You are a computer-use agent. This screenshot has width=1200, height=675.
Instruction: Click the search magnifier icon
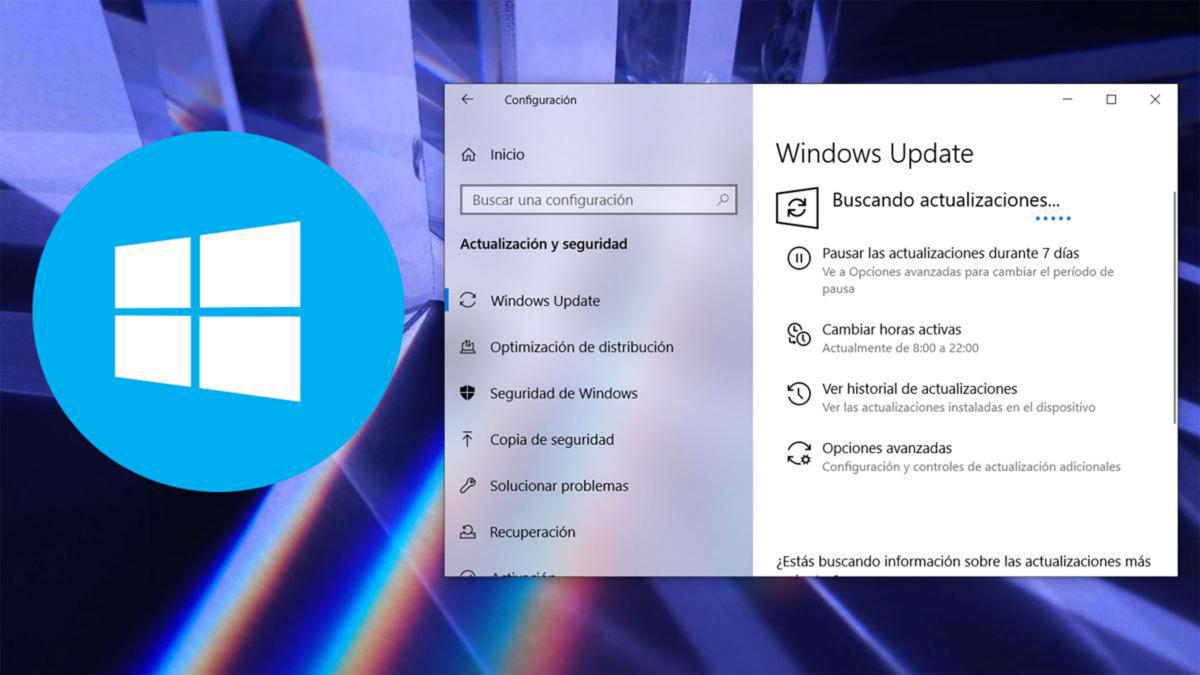point(723,200)
